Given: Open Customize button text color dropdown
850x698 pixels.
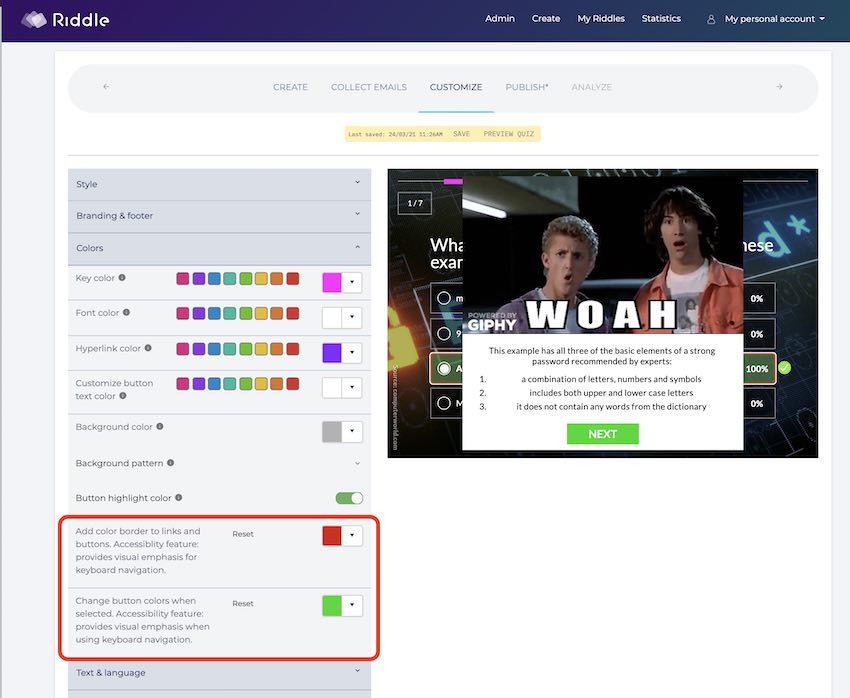Looking at the screenshot, I should (352, 387).
